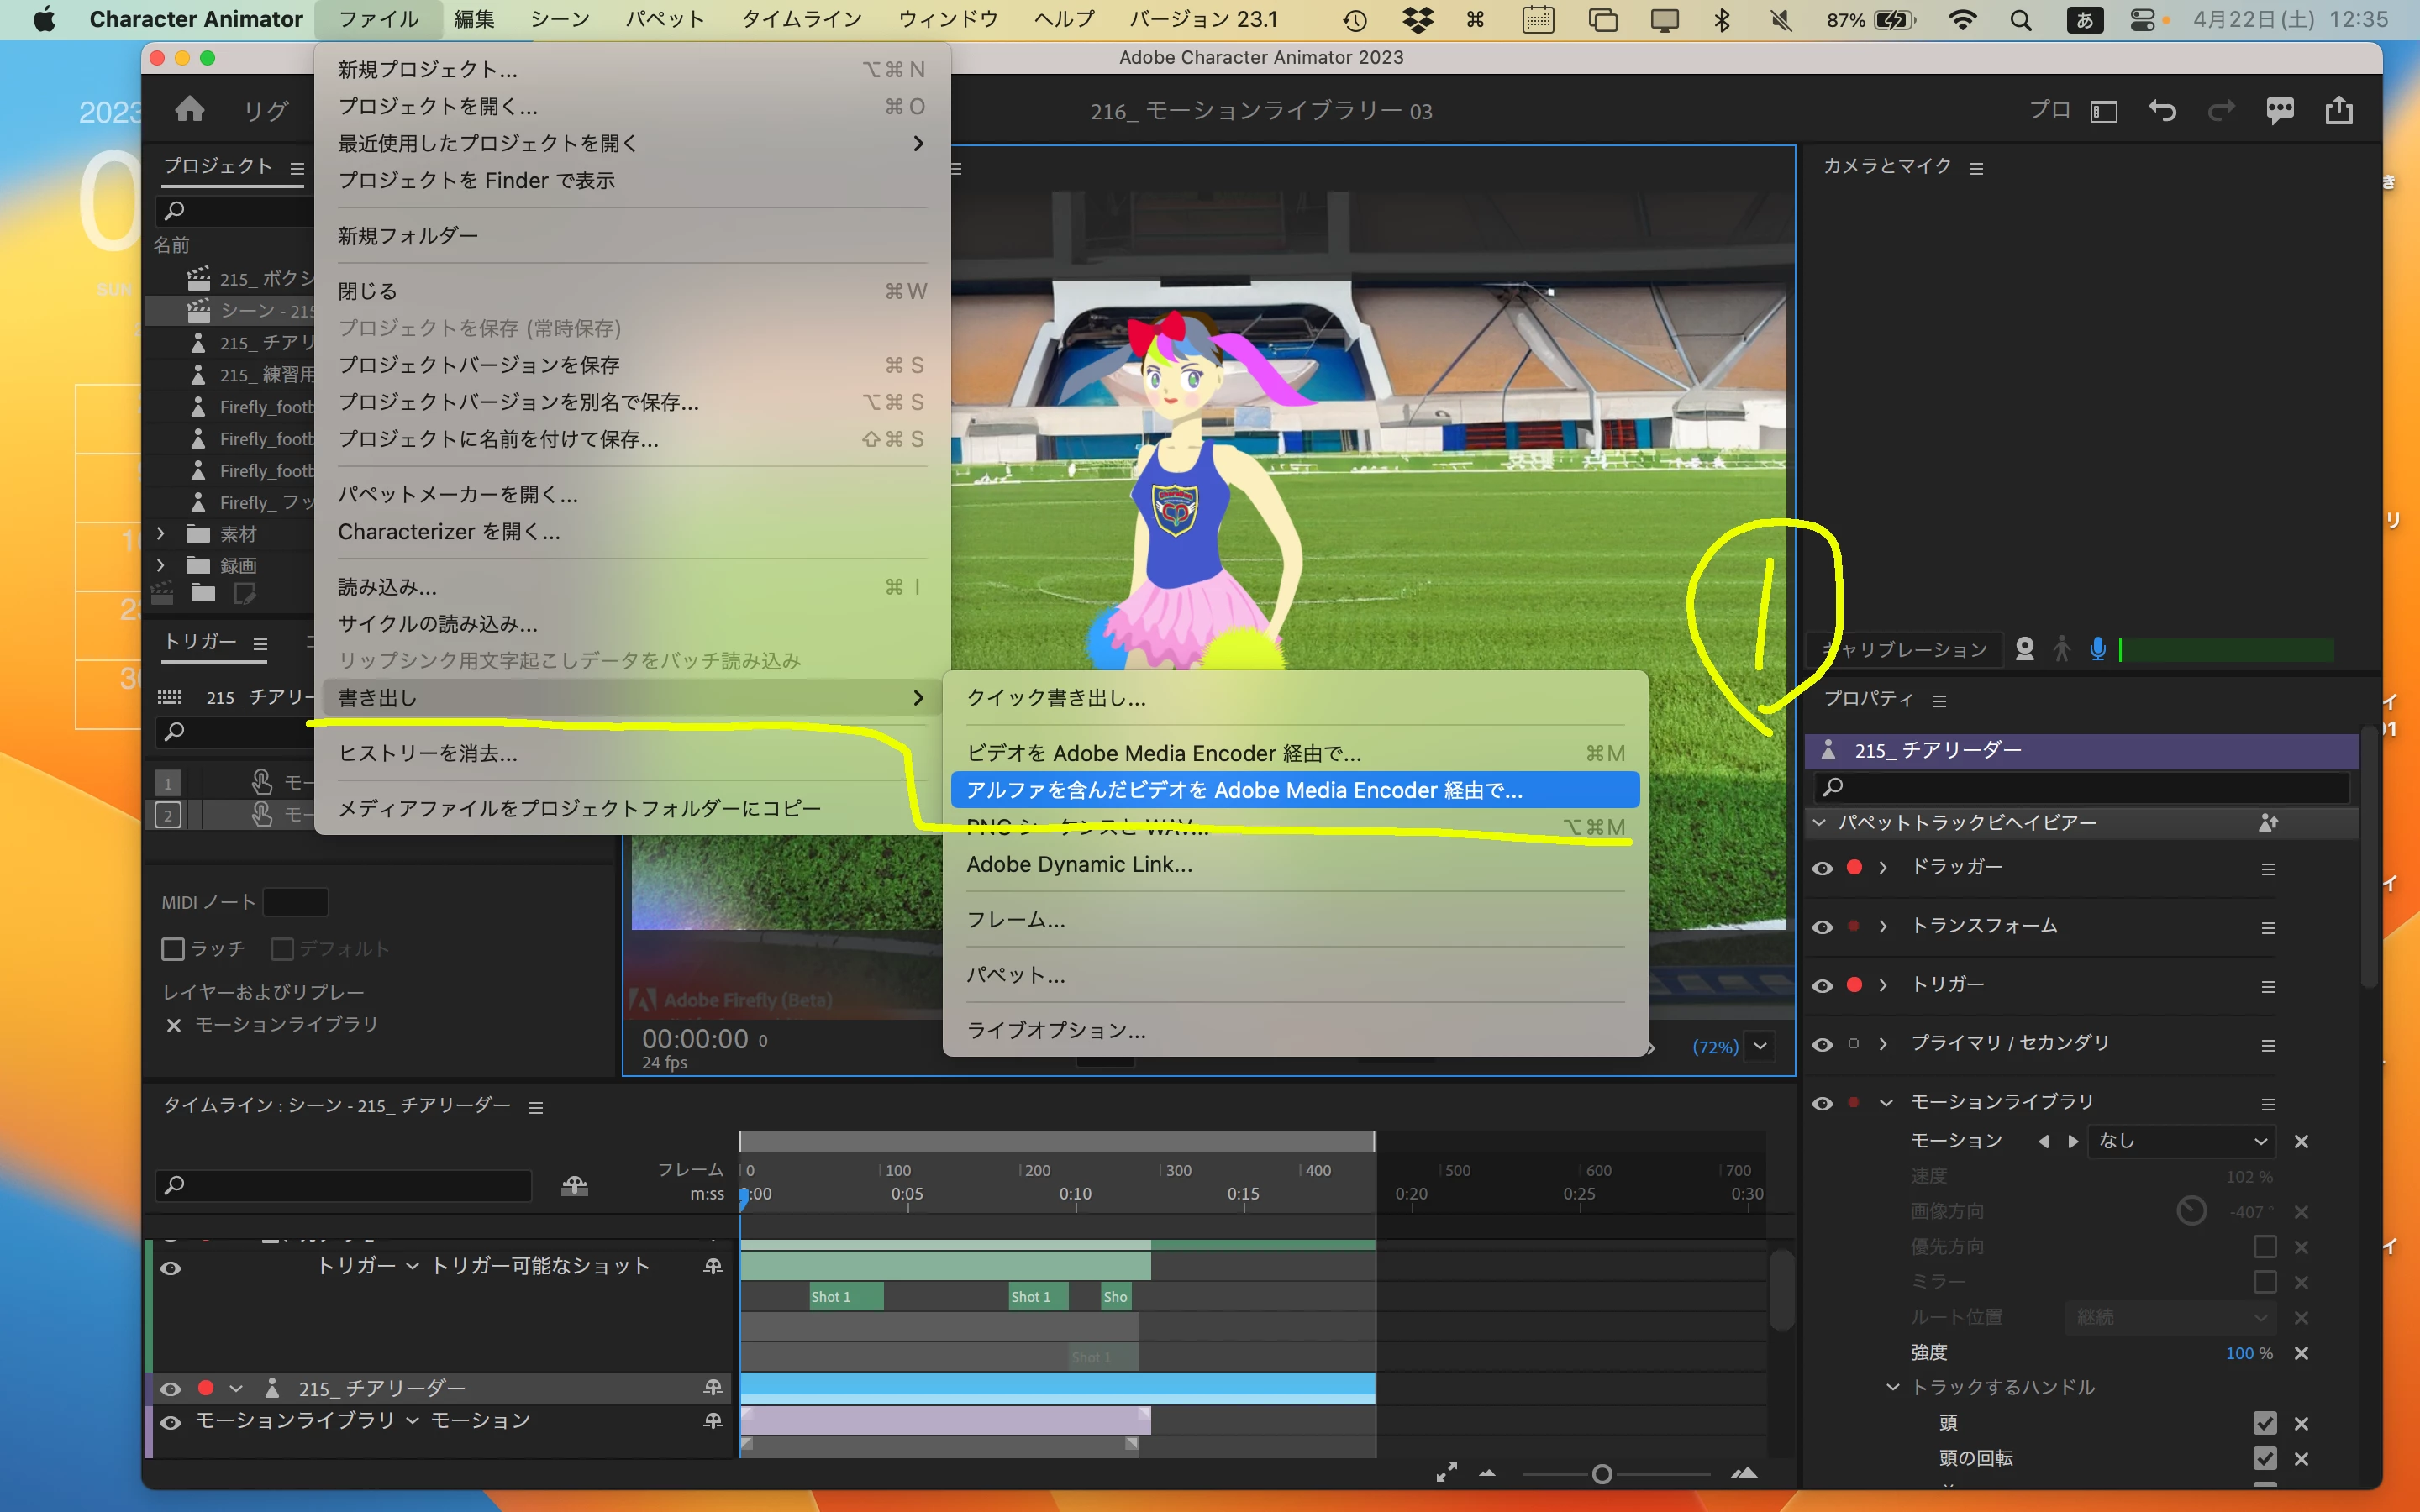Collapse the トラックするハンドル section

(x=1893, y=1387)
